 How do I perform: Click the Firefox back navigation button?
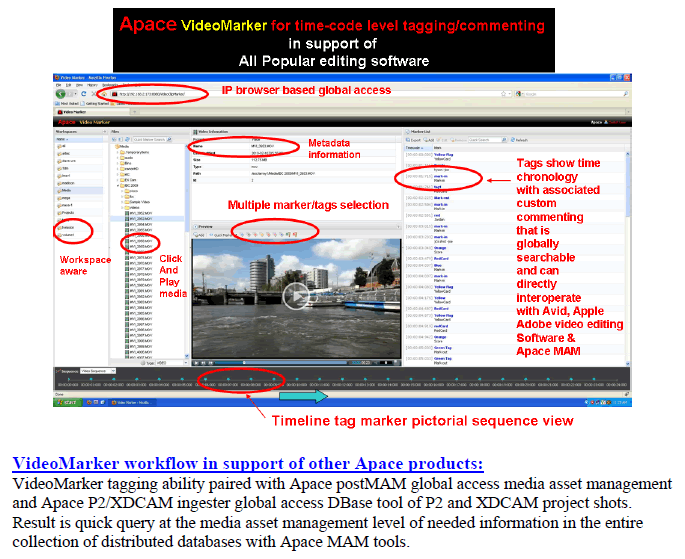point(60,94)
